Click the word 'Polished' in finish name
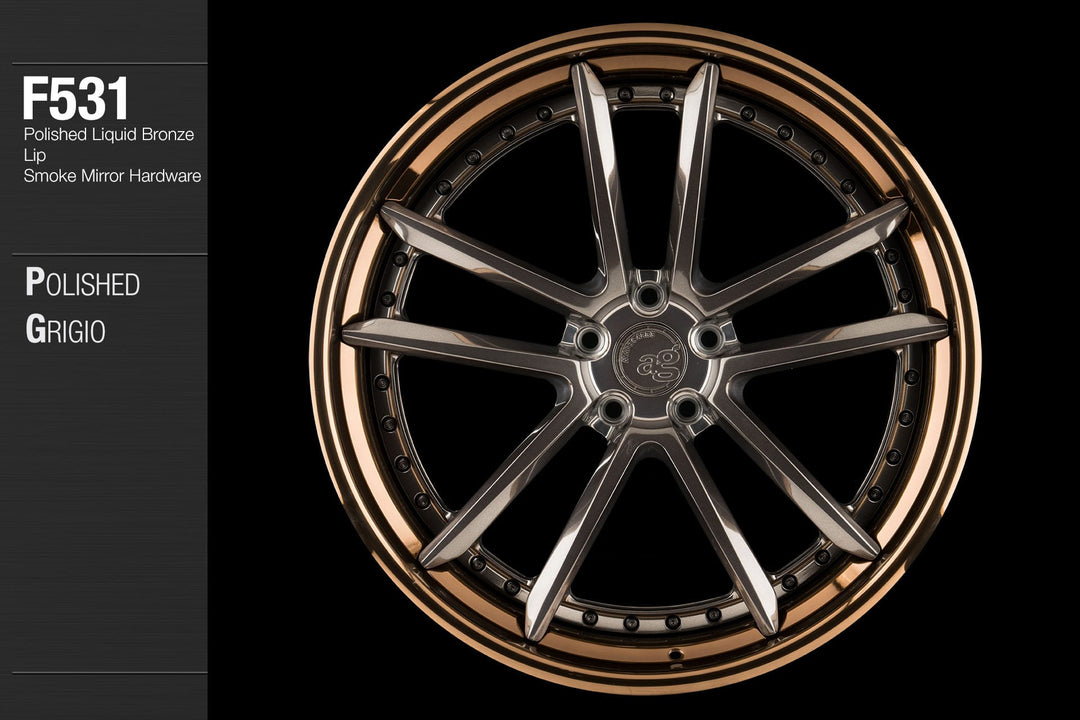This screenshot has height=720, width=1080. 82,284
